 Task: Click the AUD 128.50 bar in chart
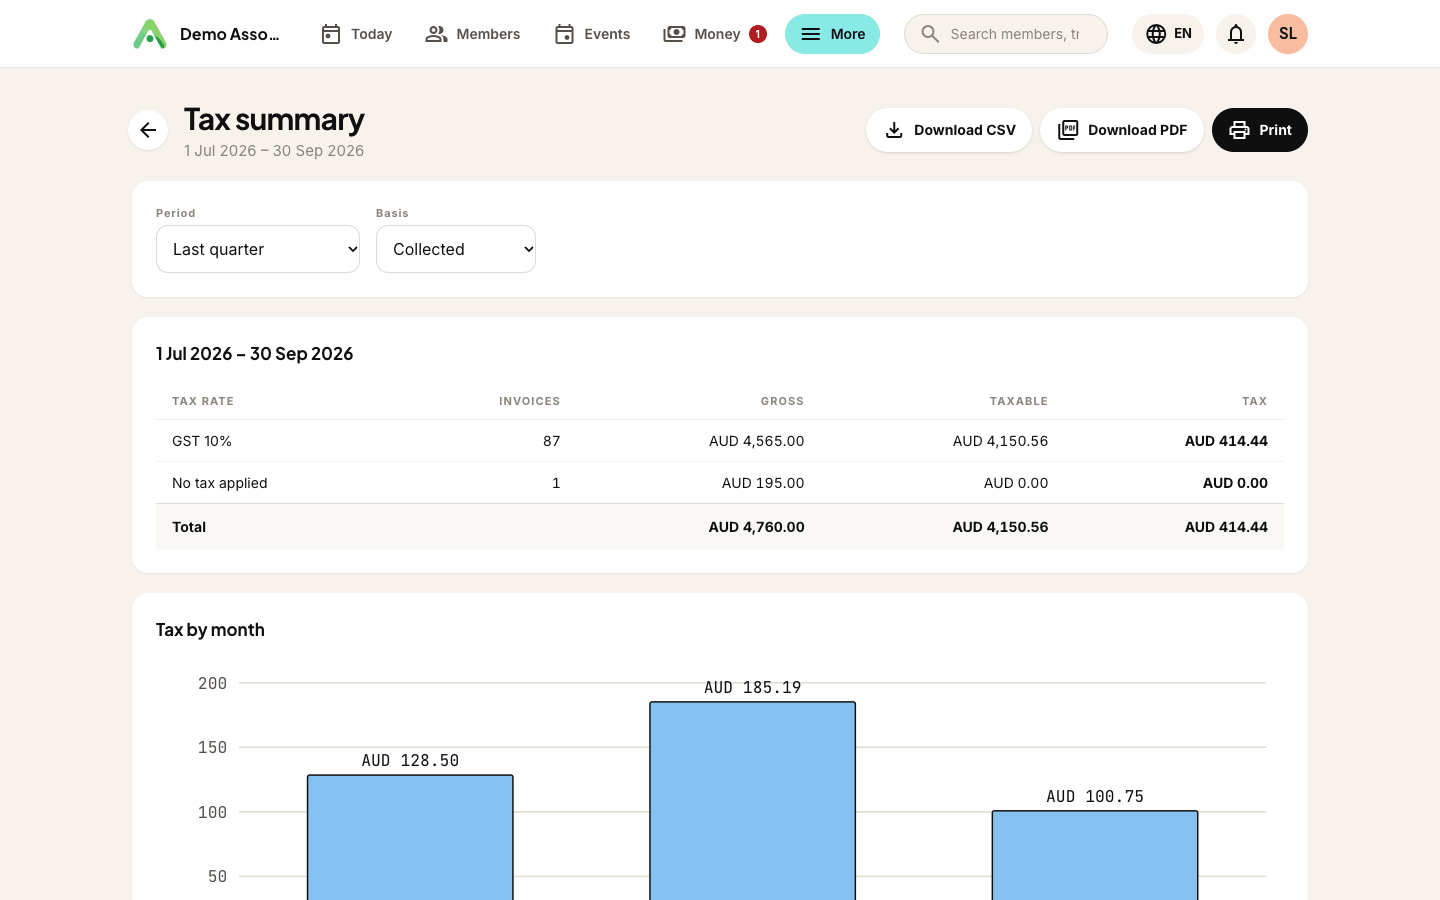[x=410, y=837]
